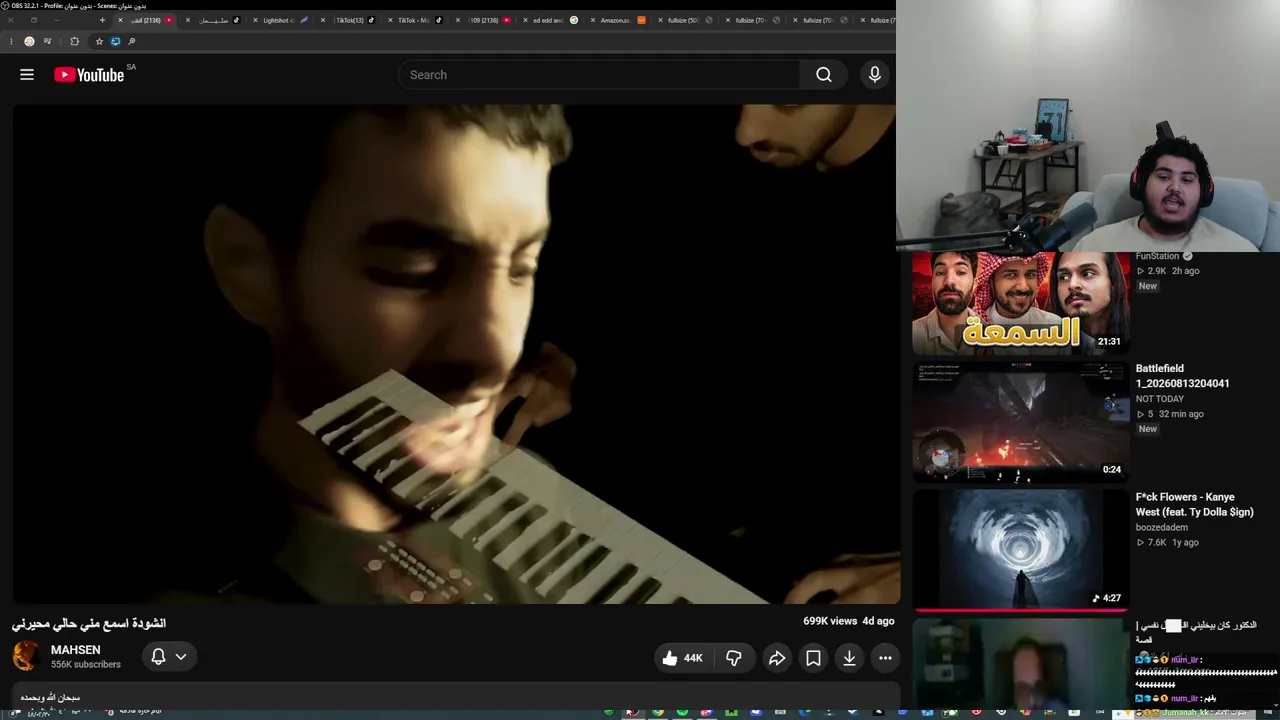Open a new browser tab with plus
The height and width of the screenshot is (720, 1280).
[102, 20]
